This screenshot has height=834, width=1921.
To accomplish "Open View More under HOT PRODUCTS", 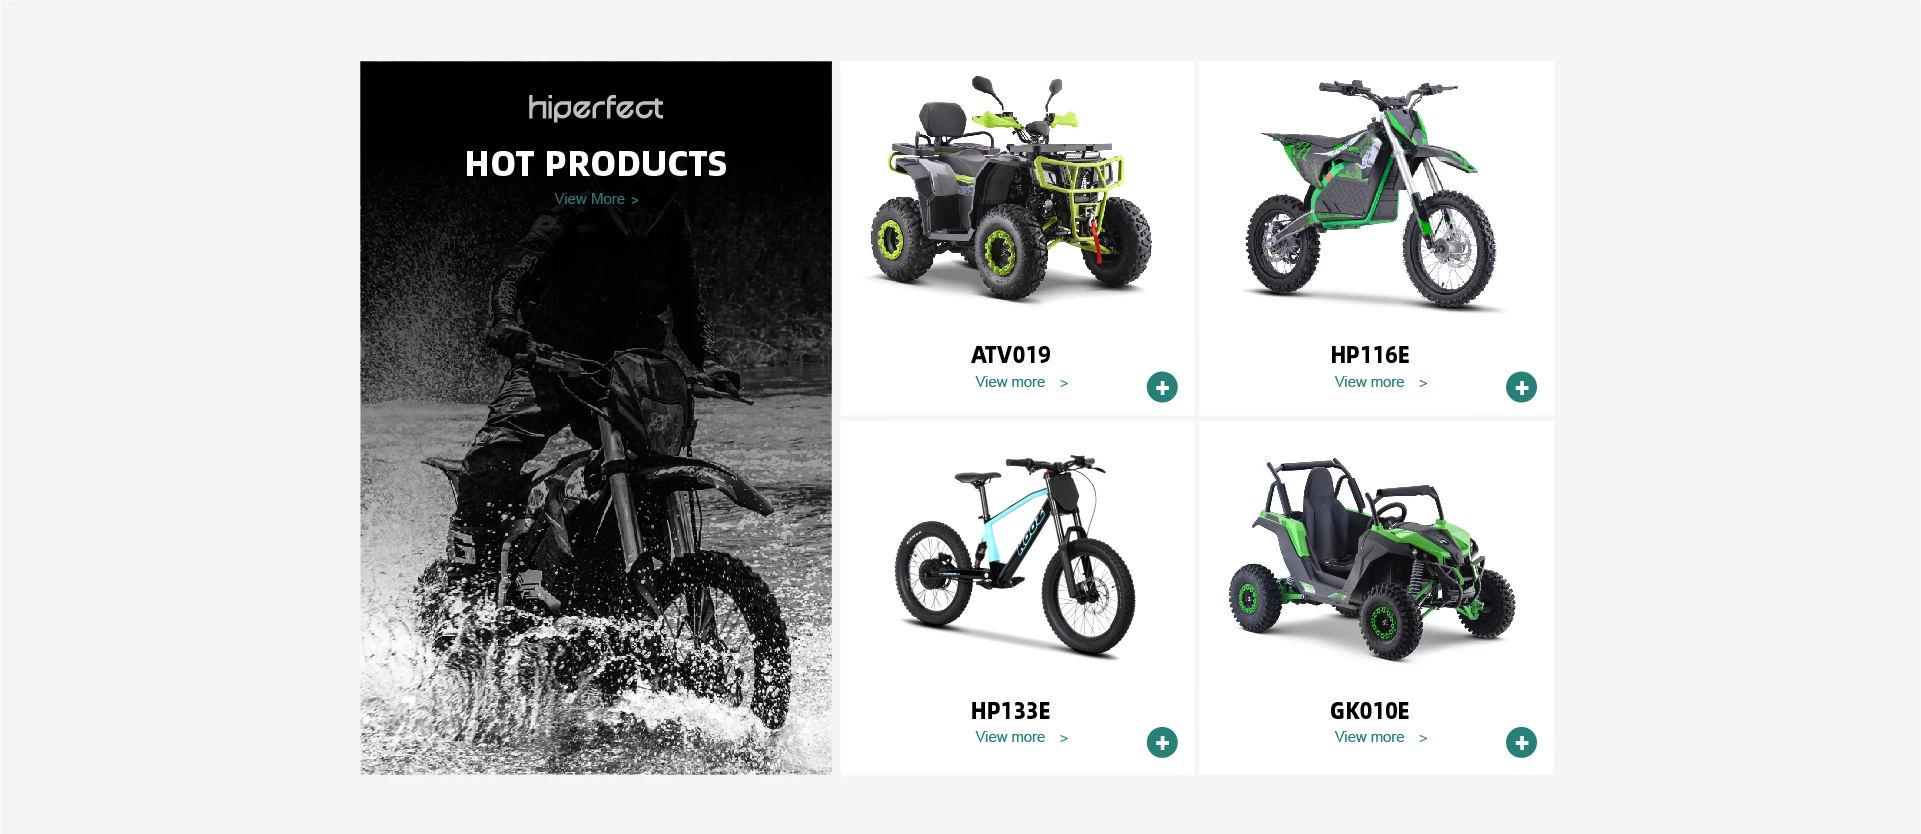I will coord(596,199).
